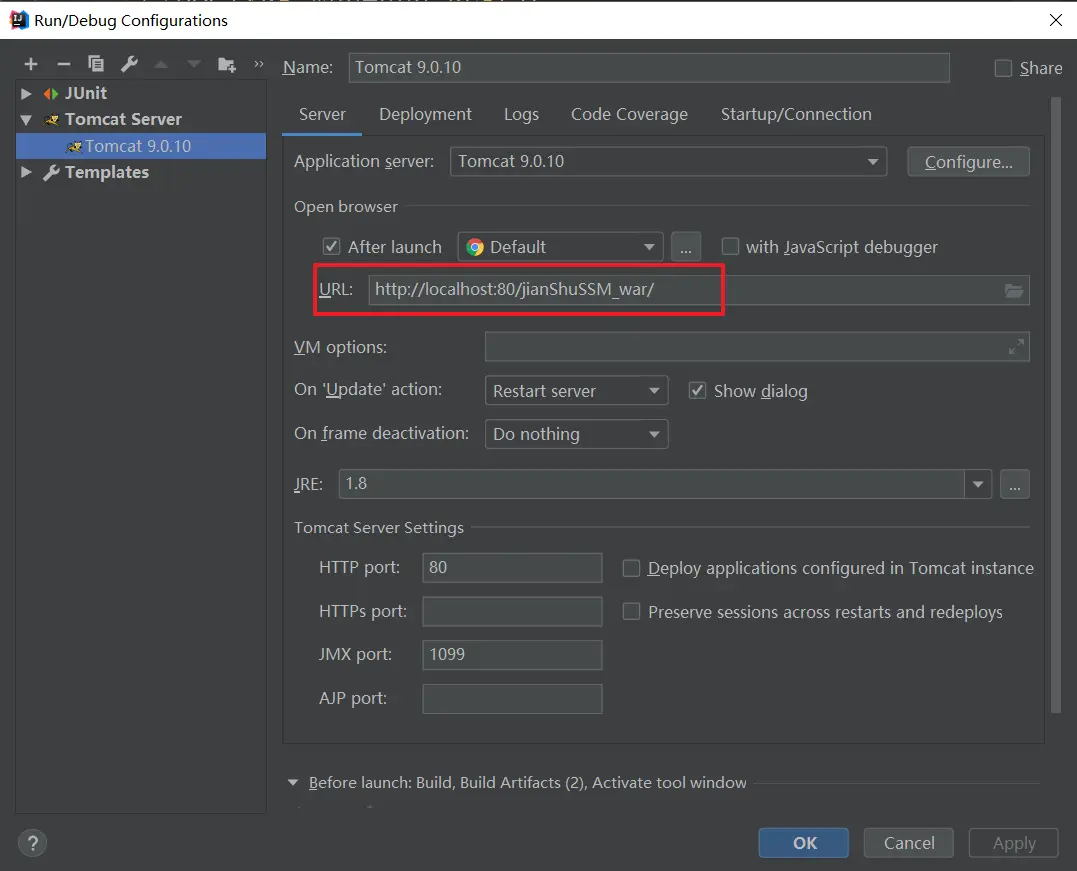1077x871 pixels.
Task: Close the Run/Debug Configurations dialog
Action: click(x=1056, y=20)
